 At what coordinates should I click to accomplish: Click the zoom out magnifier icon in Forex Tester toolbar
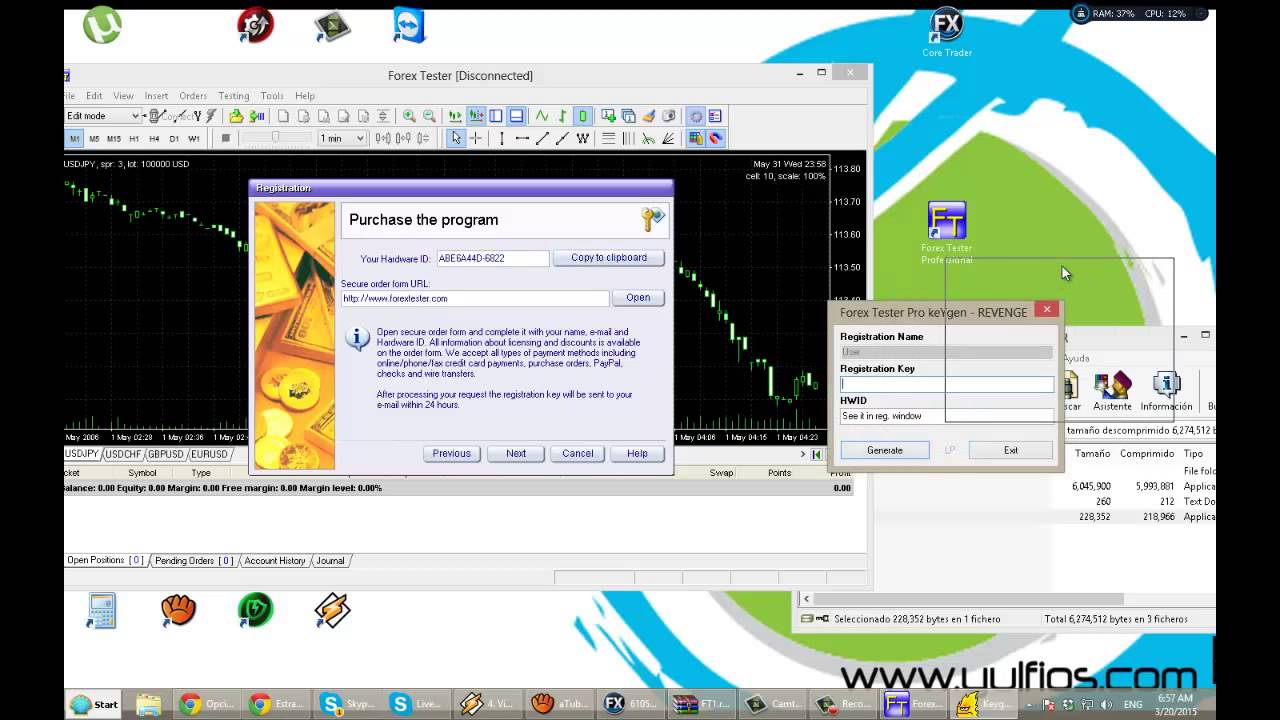(429, 116)
